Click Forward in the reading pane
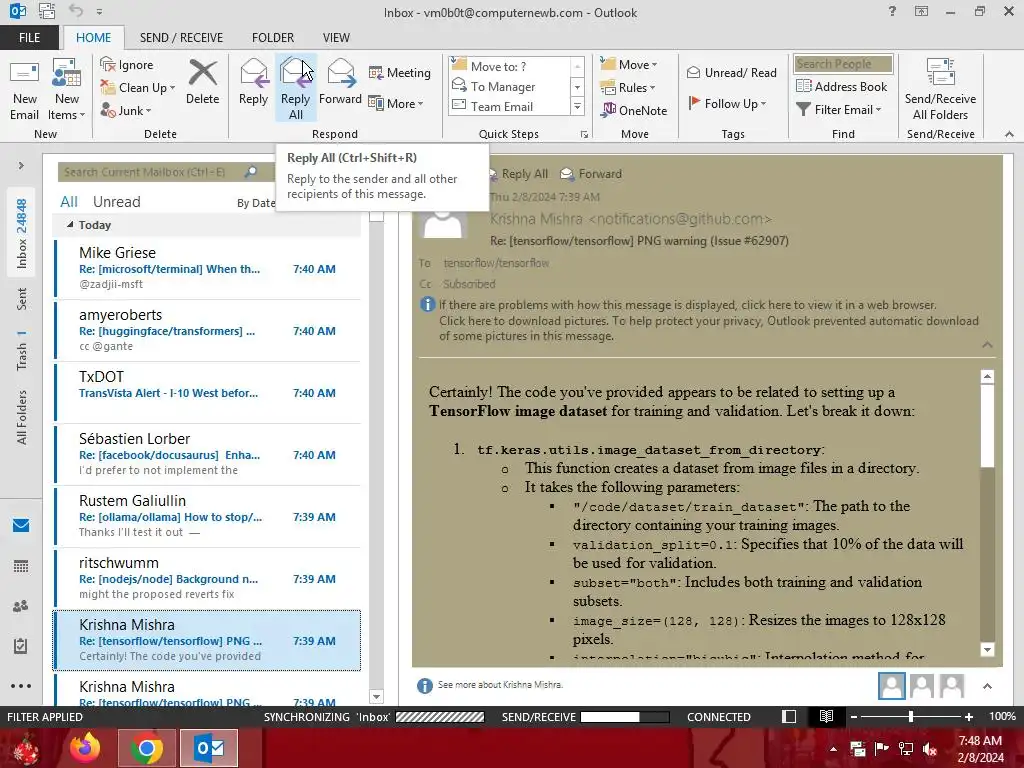The image size is (1024, 768). pyautogui.click(x=592, y=174)
